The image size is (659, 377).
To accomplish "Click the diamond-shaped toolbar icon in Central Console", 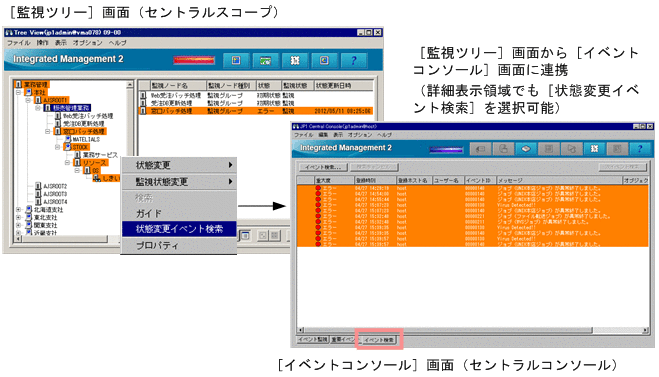I will [526, 149].
